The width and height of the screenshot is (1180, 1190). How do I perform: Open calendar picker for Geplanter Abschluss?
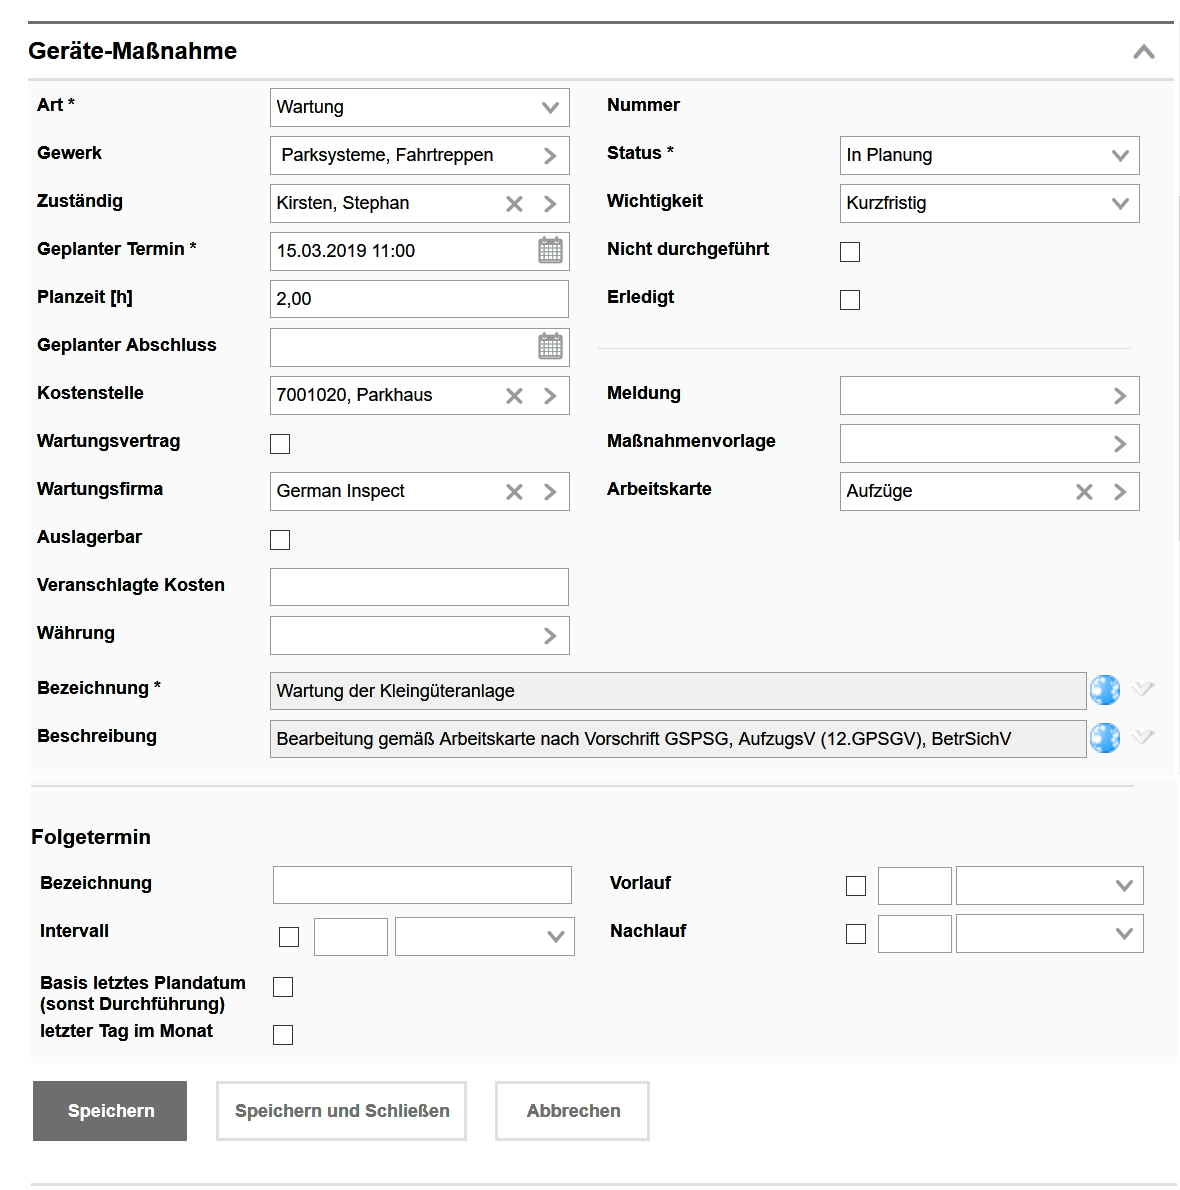[x=550, y=346]
